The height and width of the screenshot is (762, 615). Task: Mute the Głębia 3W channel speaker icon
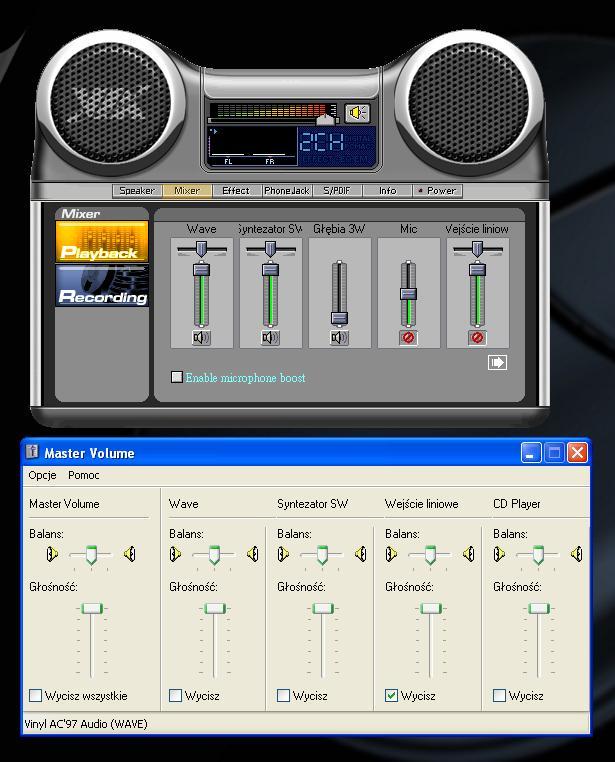tap(339, 337)
